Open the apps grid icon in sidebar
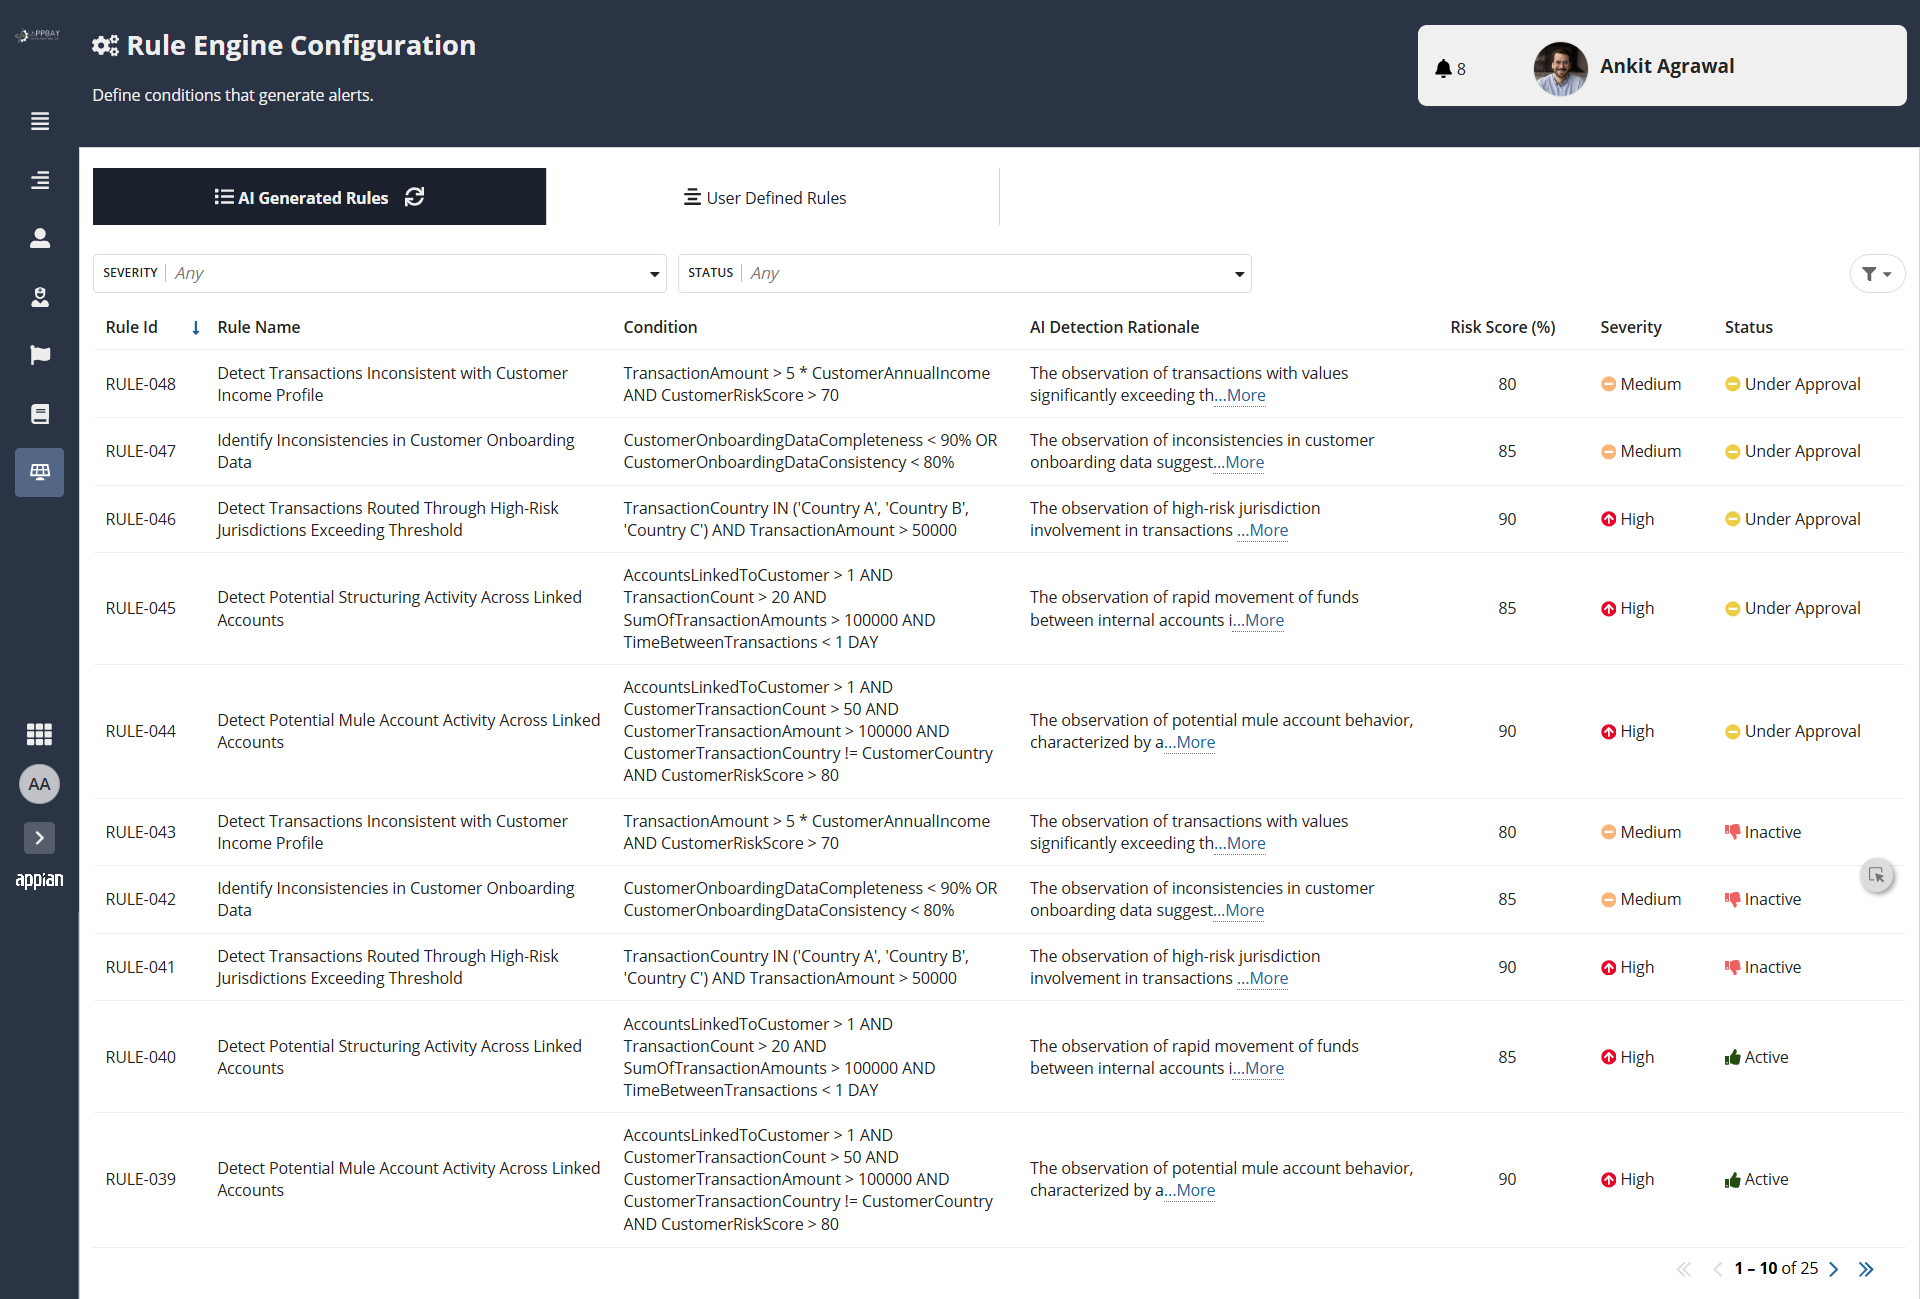The height and width of the screenshot is (1299, 1920). [40, 734]
